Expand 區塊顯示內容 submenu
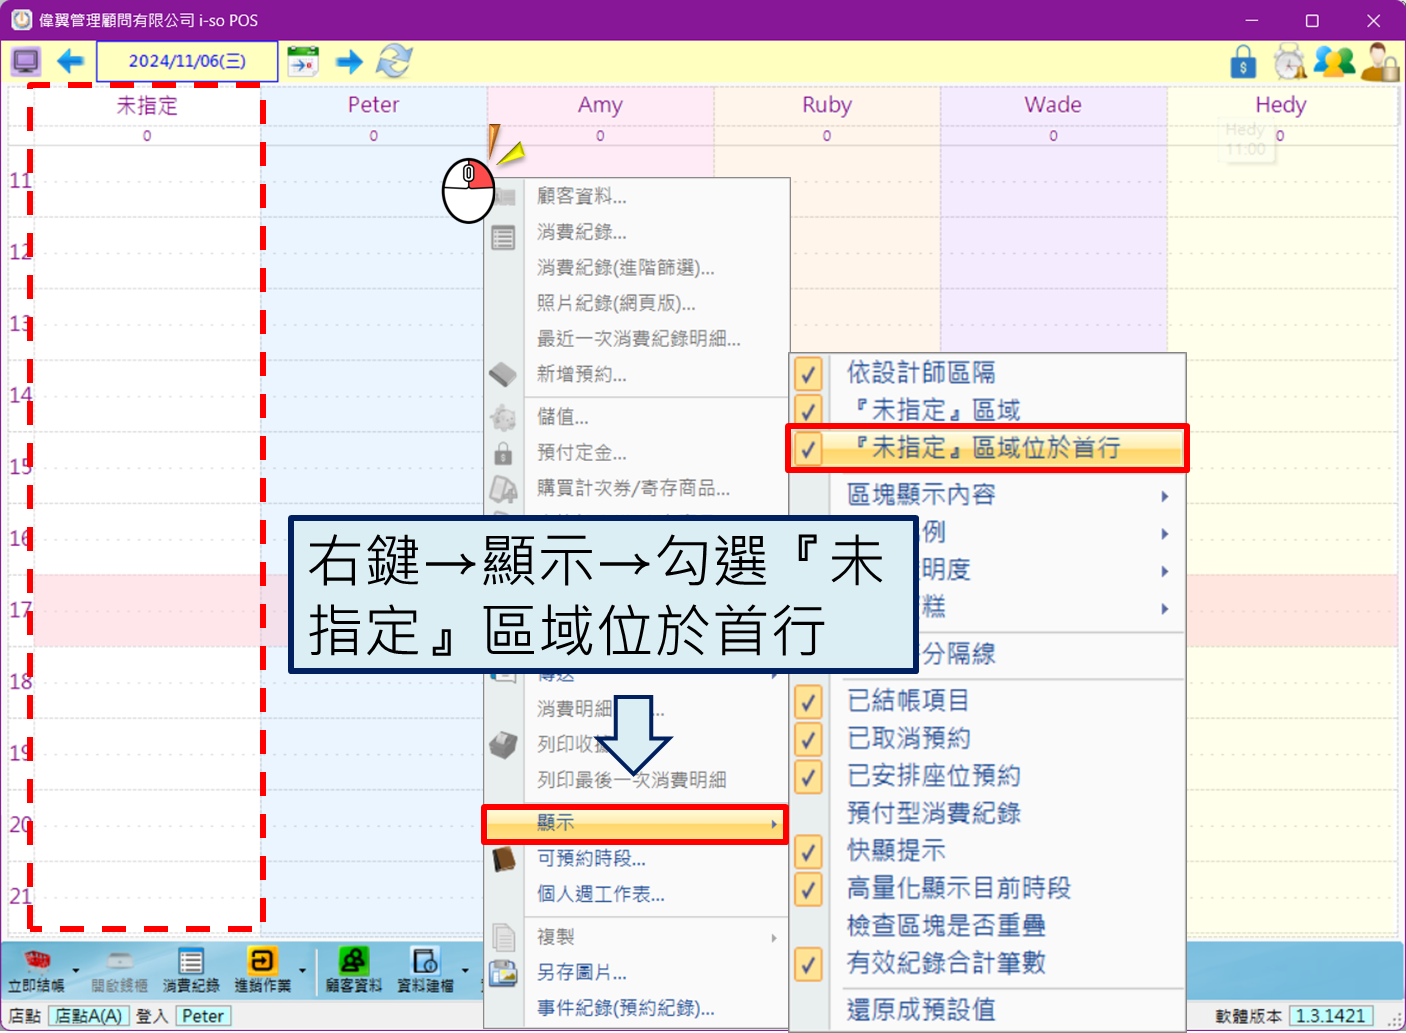Viewport: 1406px width, 1033px height. 987,494
